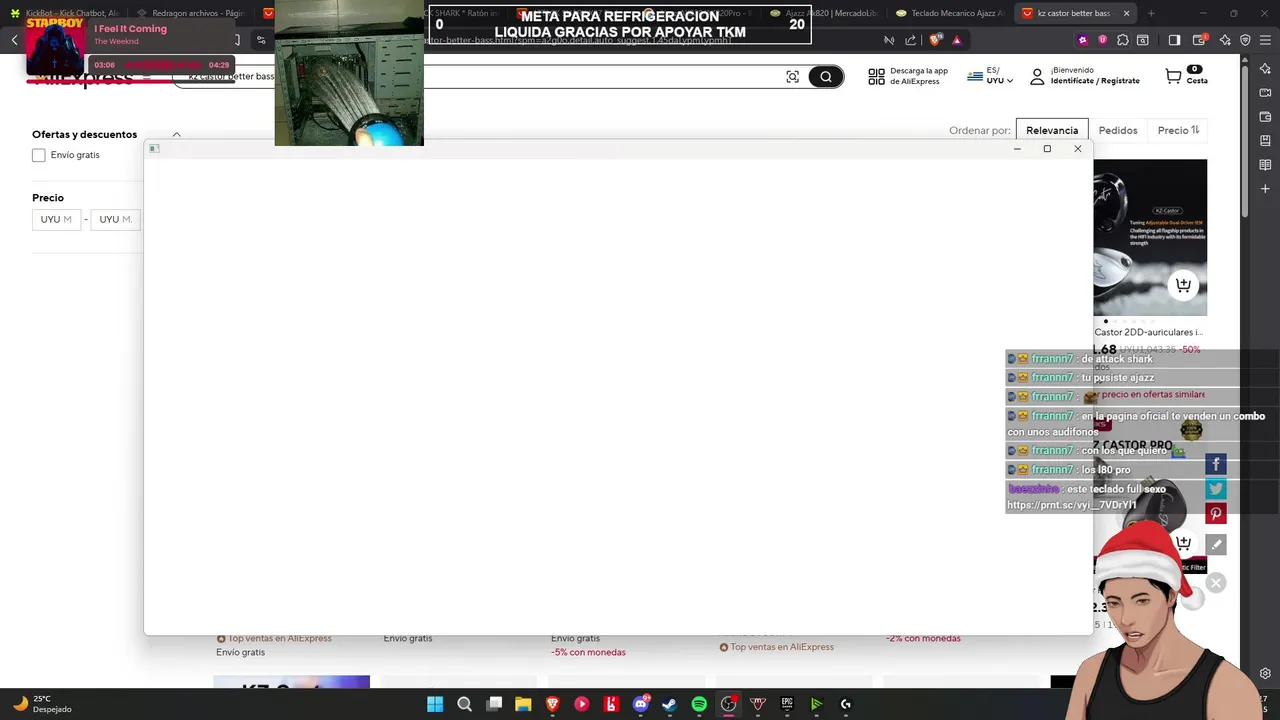Image resolution: width=1280 pixels, height=720 pixels.
Task: Open taskbar Search magnifier
Action: tap(464, 704)
